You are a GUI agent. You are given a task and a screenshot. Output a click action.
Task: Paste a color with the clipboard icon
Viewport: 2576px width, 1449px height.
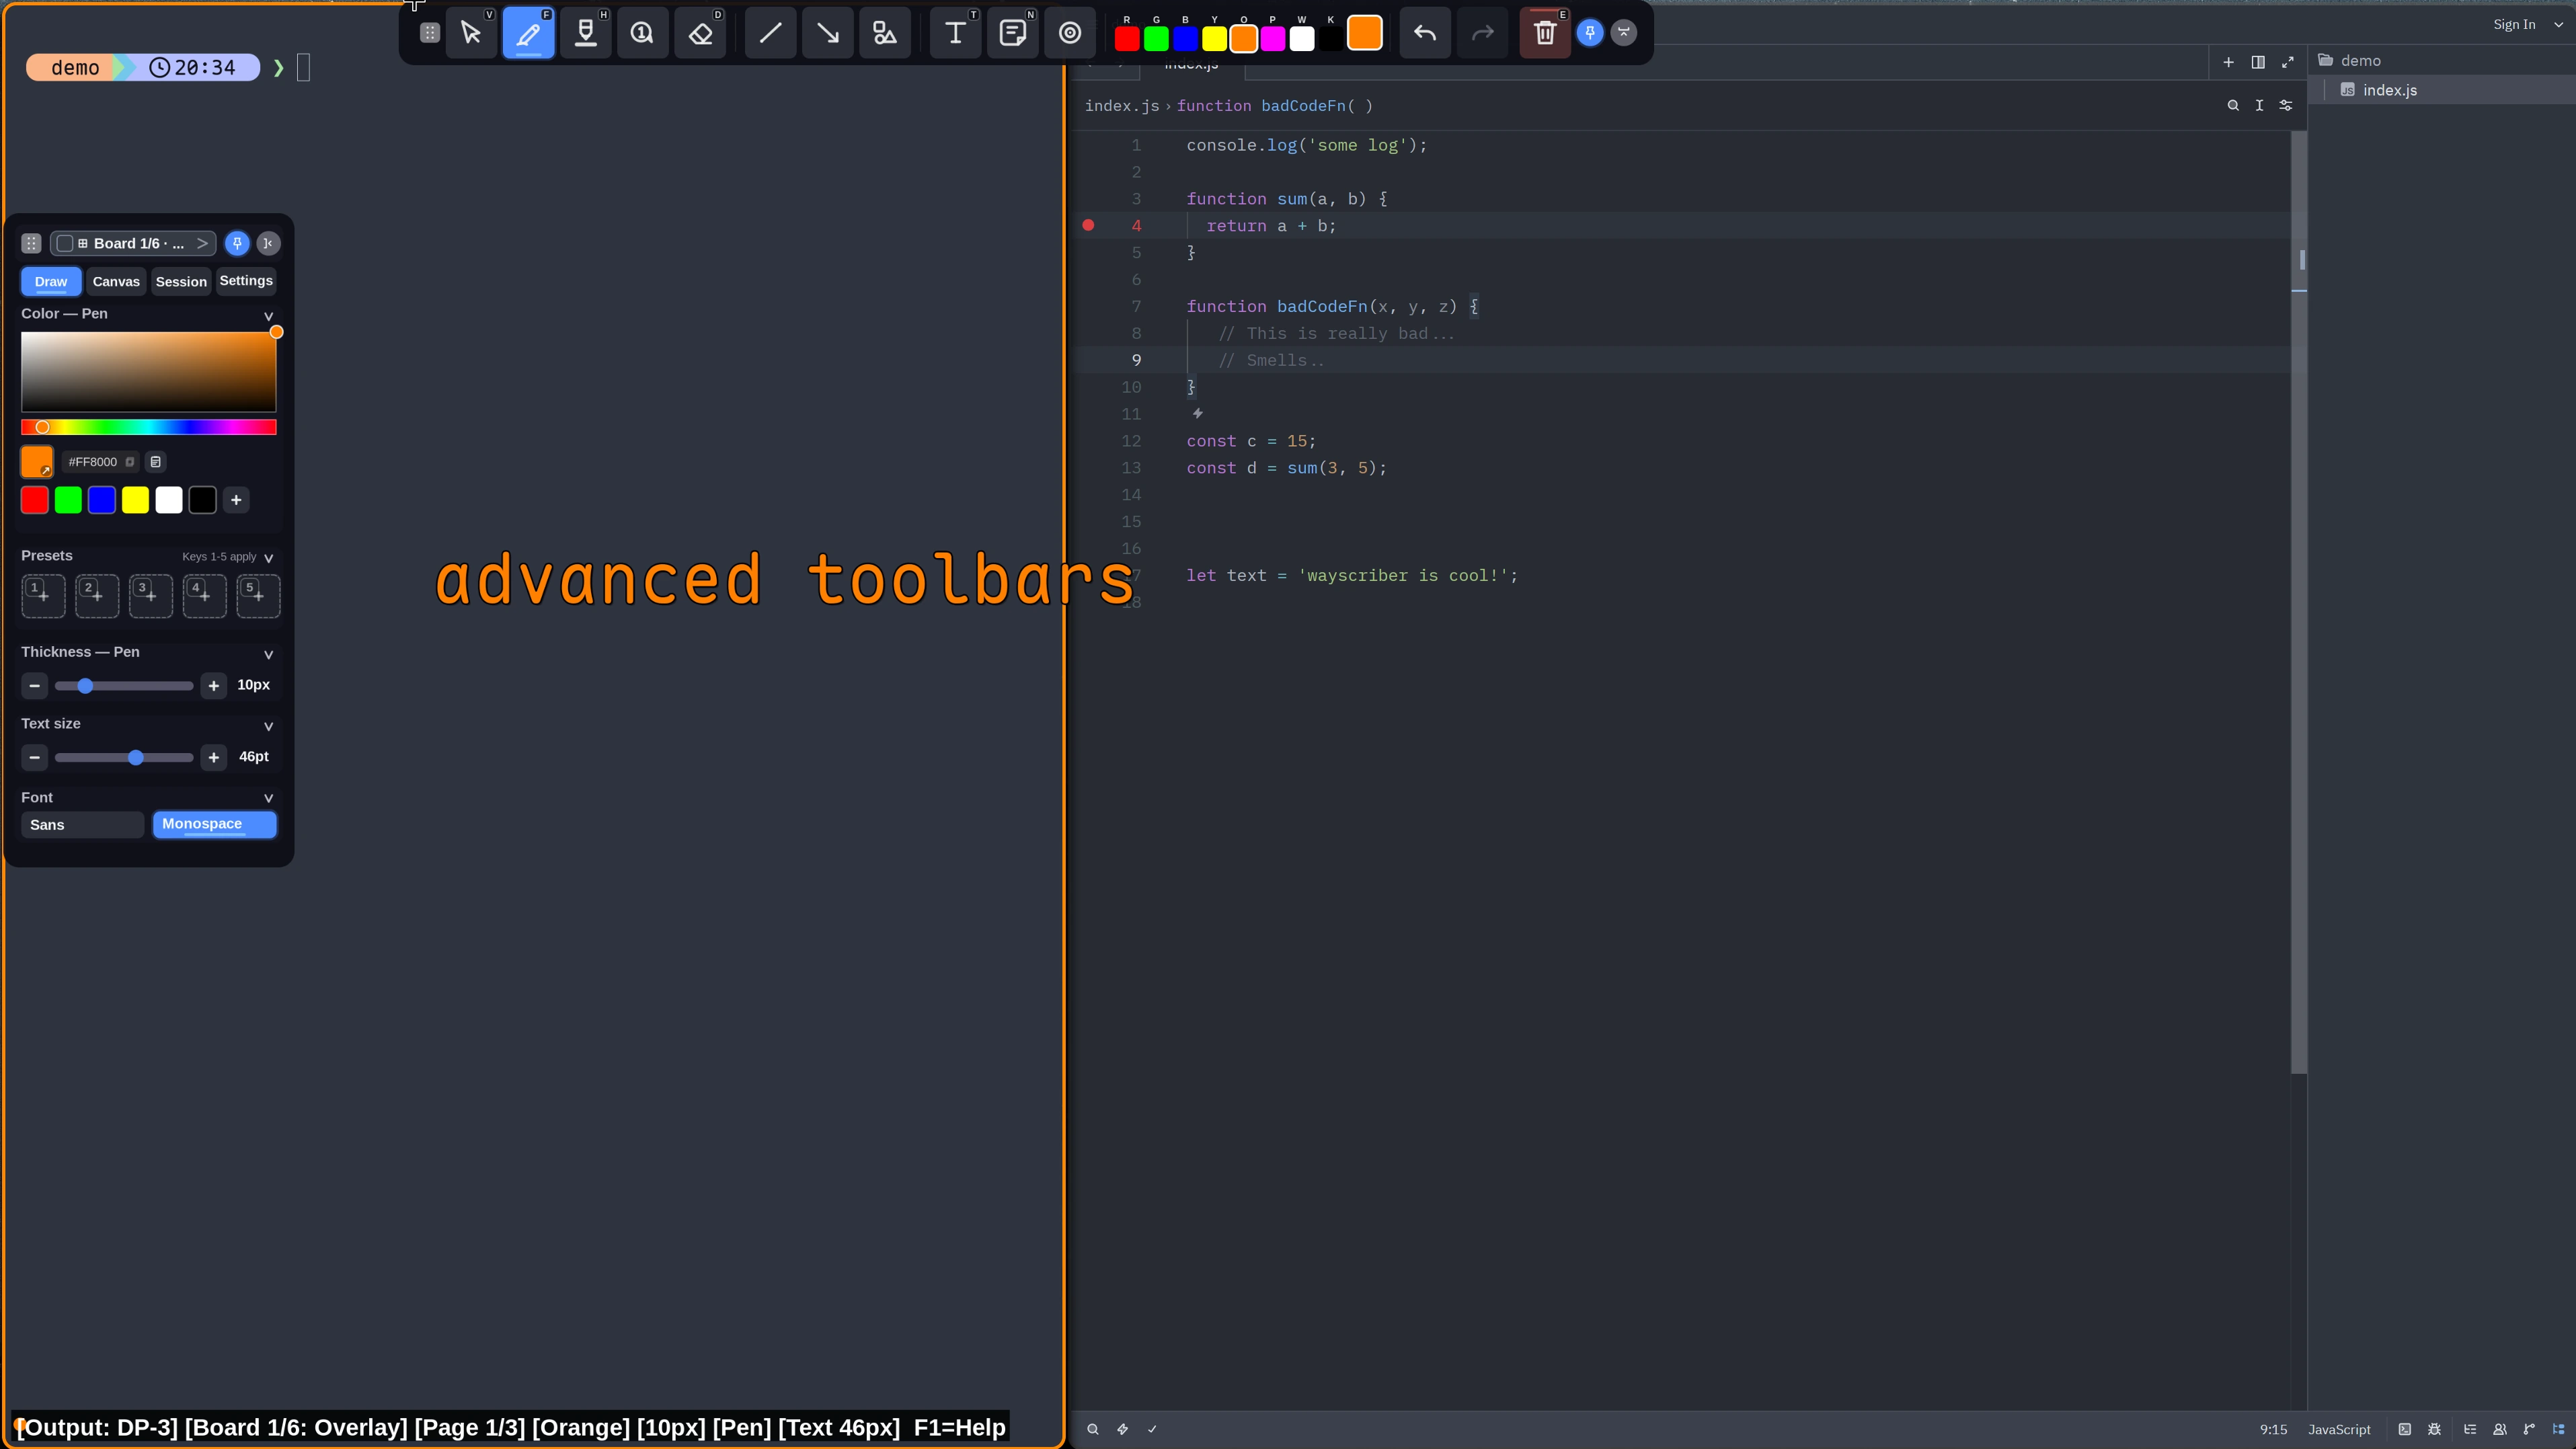pyautogui.click(x=155, y=462)
